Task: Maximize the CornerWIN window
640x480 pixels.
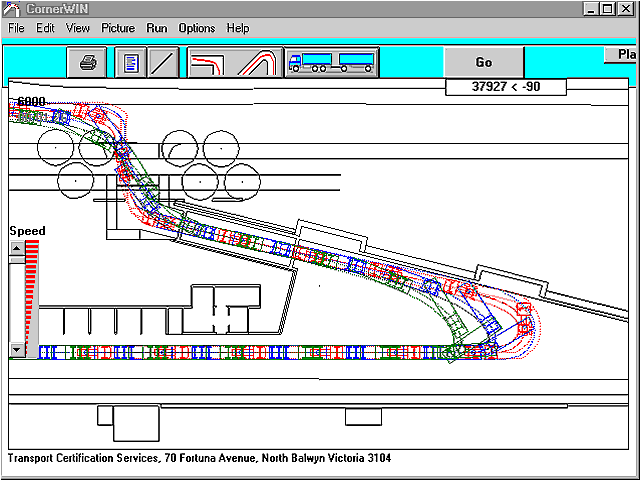Action: [607, 9]
